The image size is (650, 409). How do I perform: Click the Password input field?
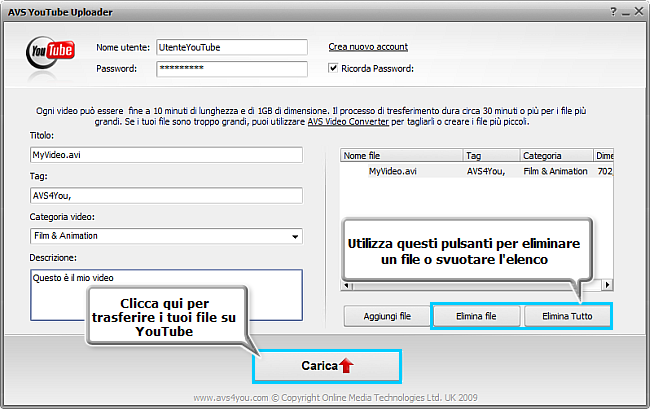[232, 69]
